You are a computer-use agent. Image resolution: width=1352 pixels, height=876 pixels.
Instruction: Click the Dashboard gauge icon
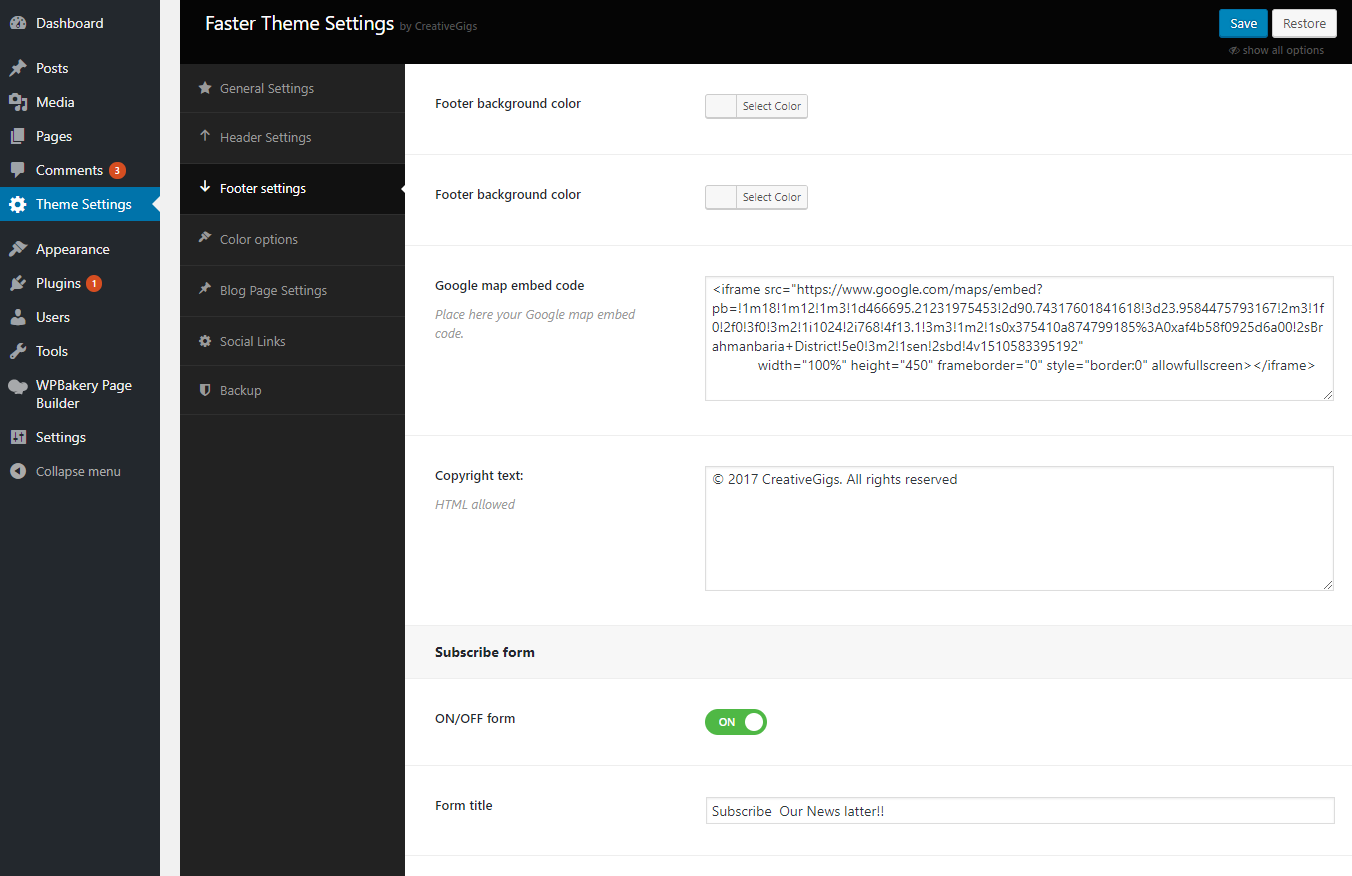18,23
